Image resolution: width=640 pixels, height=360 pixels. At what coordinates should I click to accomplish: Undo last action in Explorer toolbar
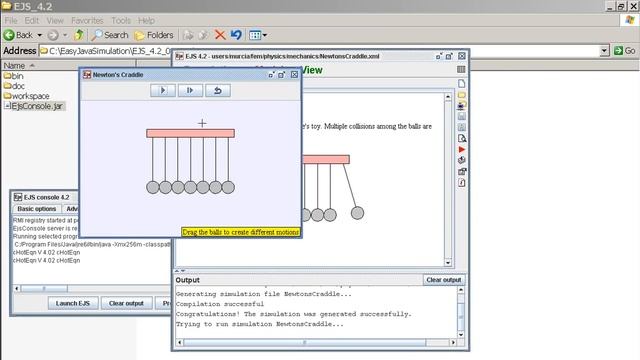pyautogui.click(x=236, y=35)
